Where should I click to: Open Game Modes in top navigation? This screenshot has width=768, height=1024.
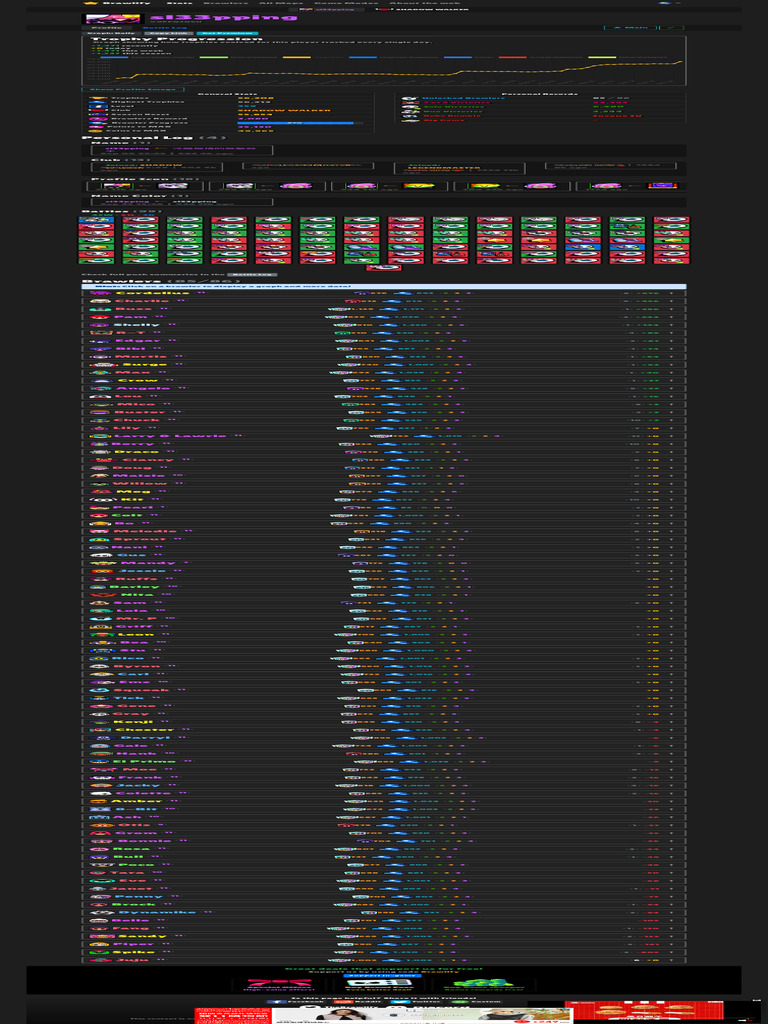pyautogui.click(x=346, y=3)
